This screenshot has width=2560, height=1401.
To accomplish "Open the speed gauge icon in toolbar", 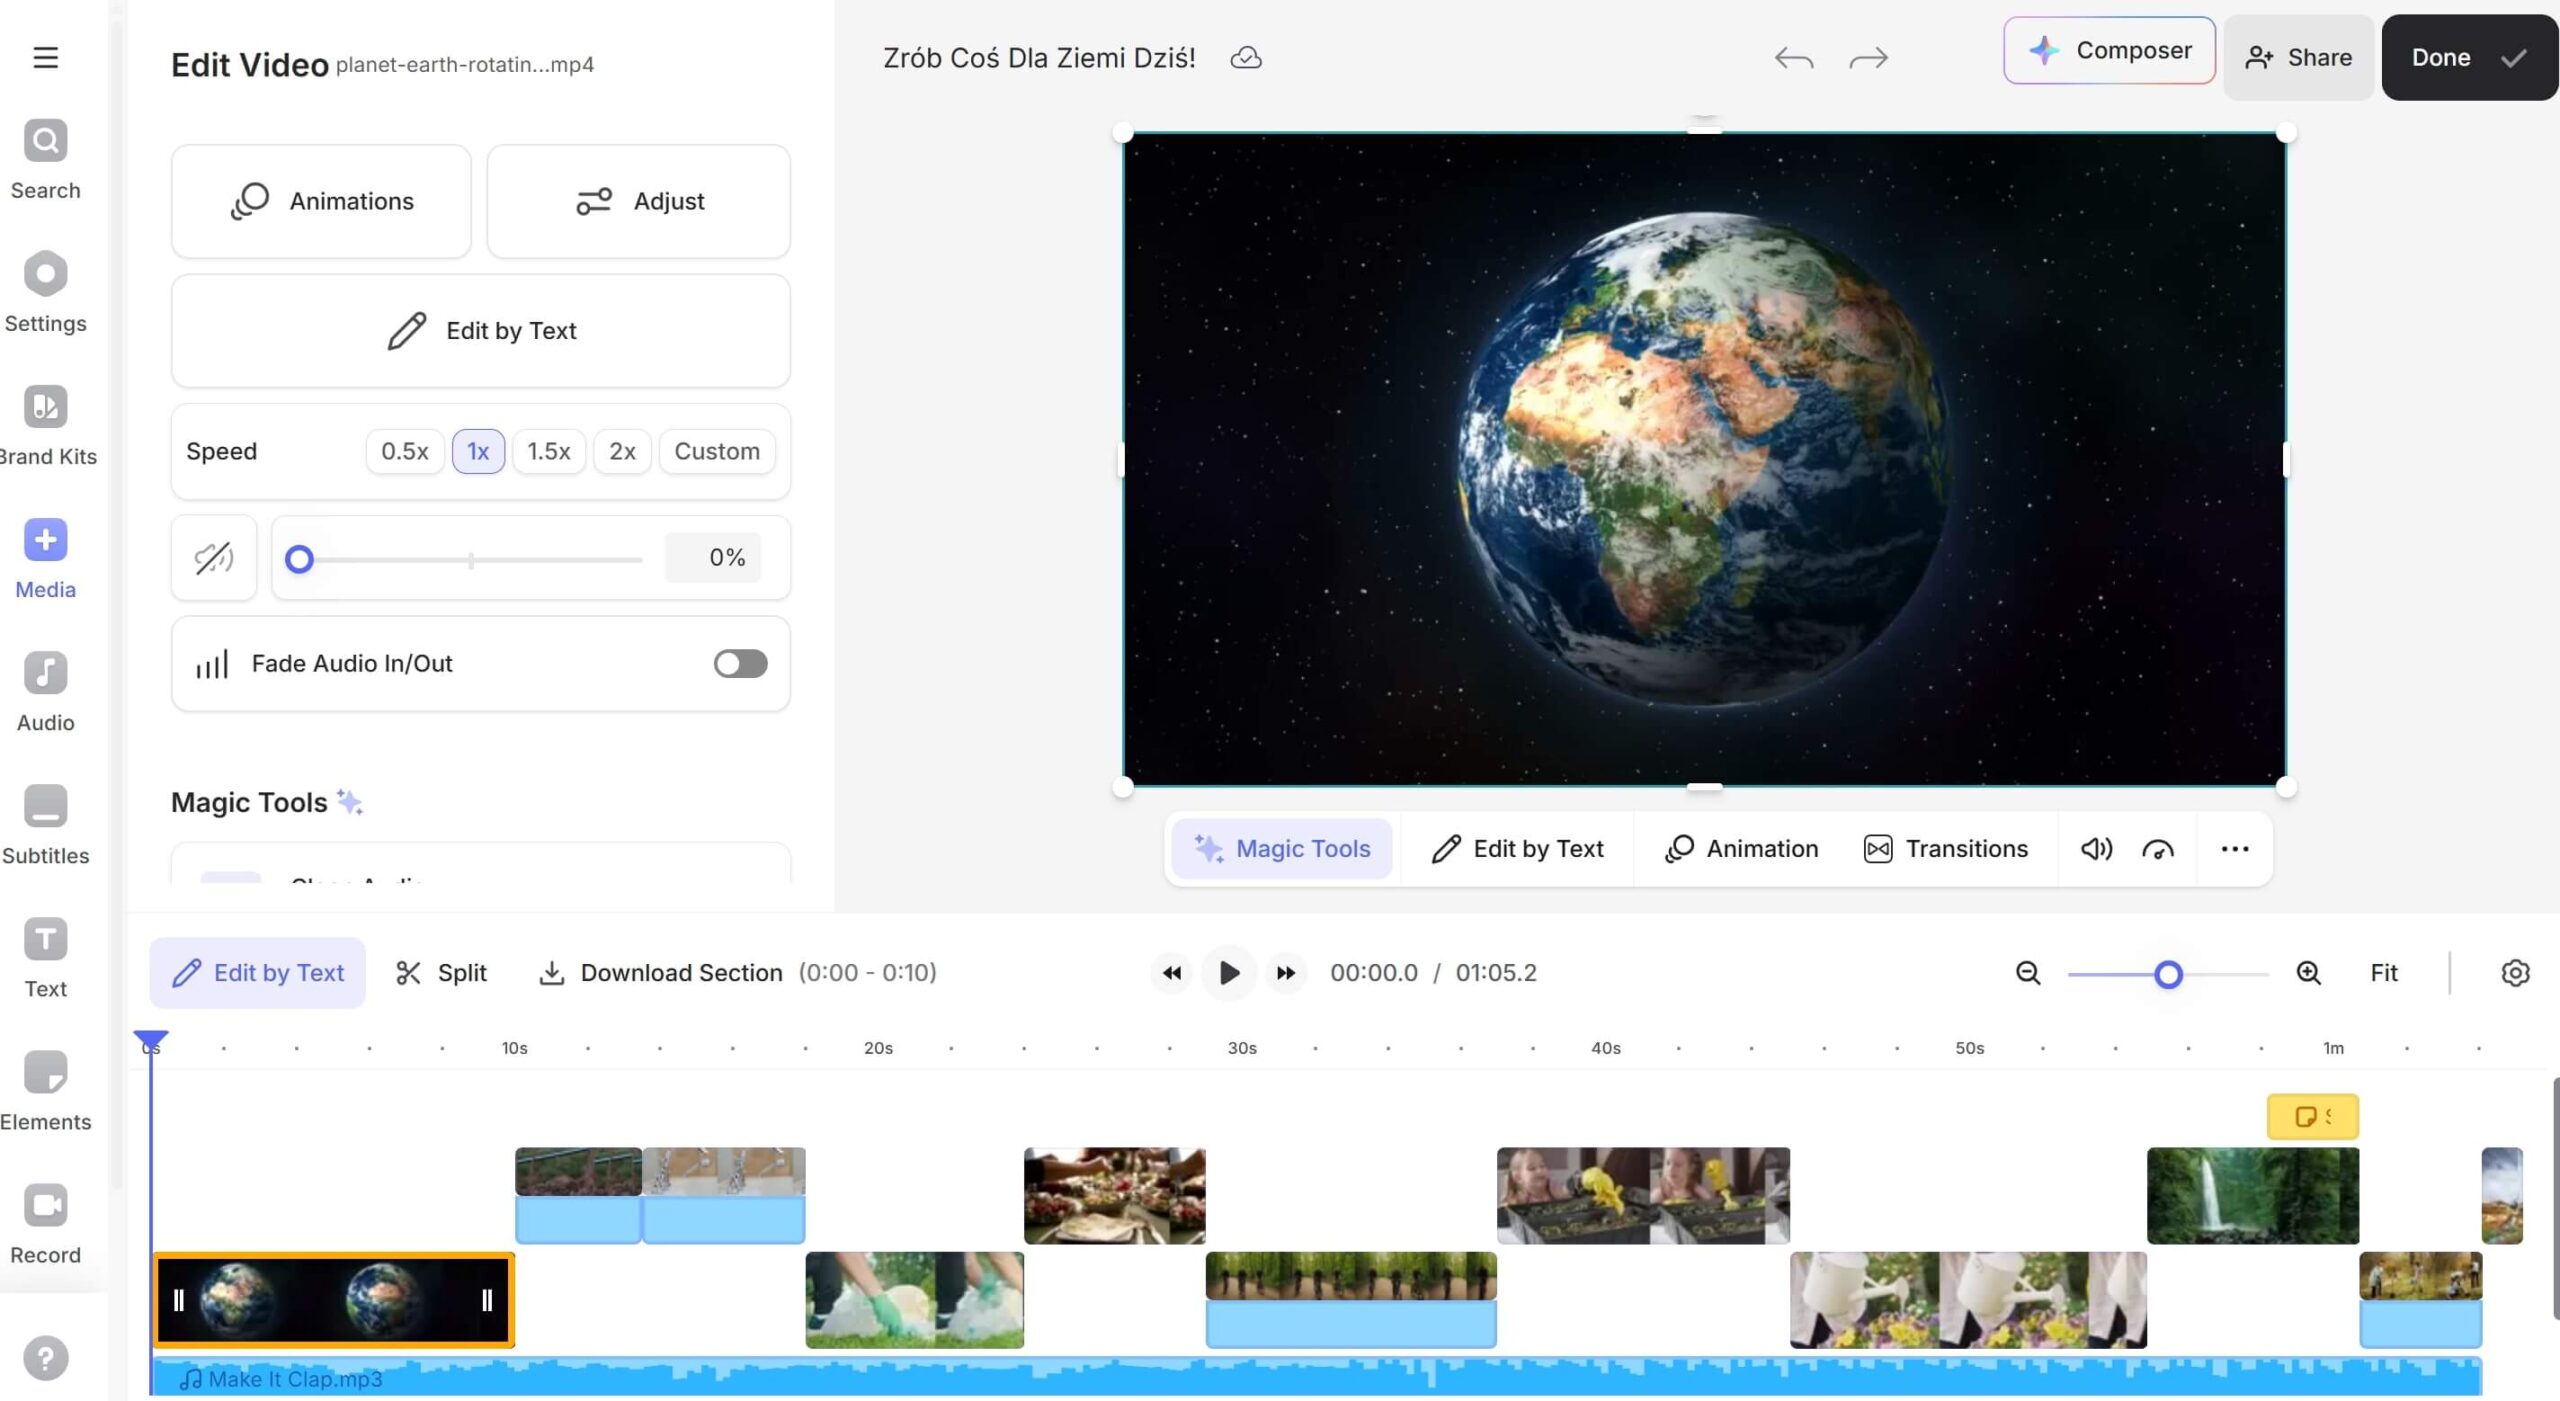I will (x=2157, y=849).
